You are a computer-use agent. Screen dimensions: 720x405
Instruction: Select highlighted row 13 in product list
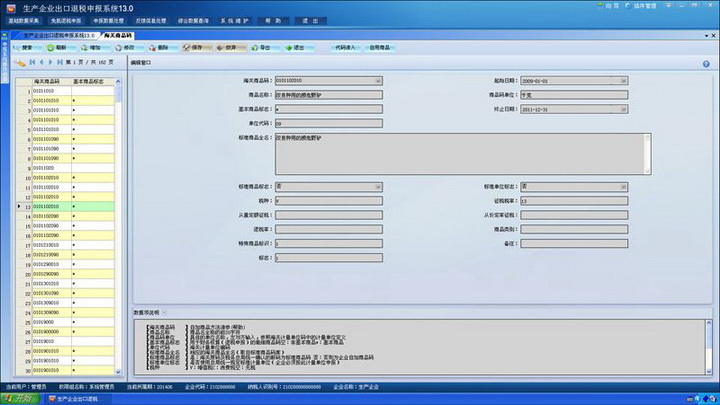pyautogui.click(x=65, y=207)
